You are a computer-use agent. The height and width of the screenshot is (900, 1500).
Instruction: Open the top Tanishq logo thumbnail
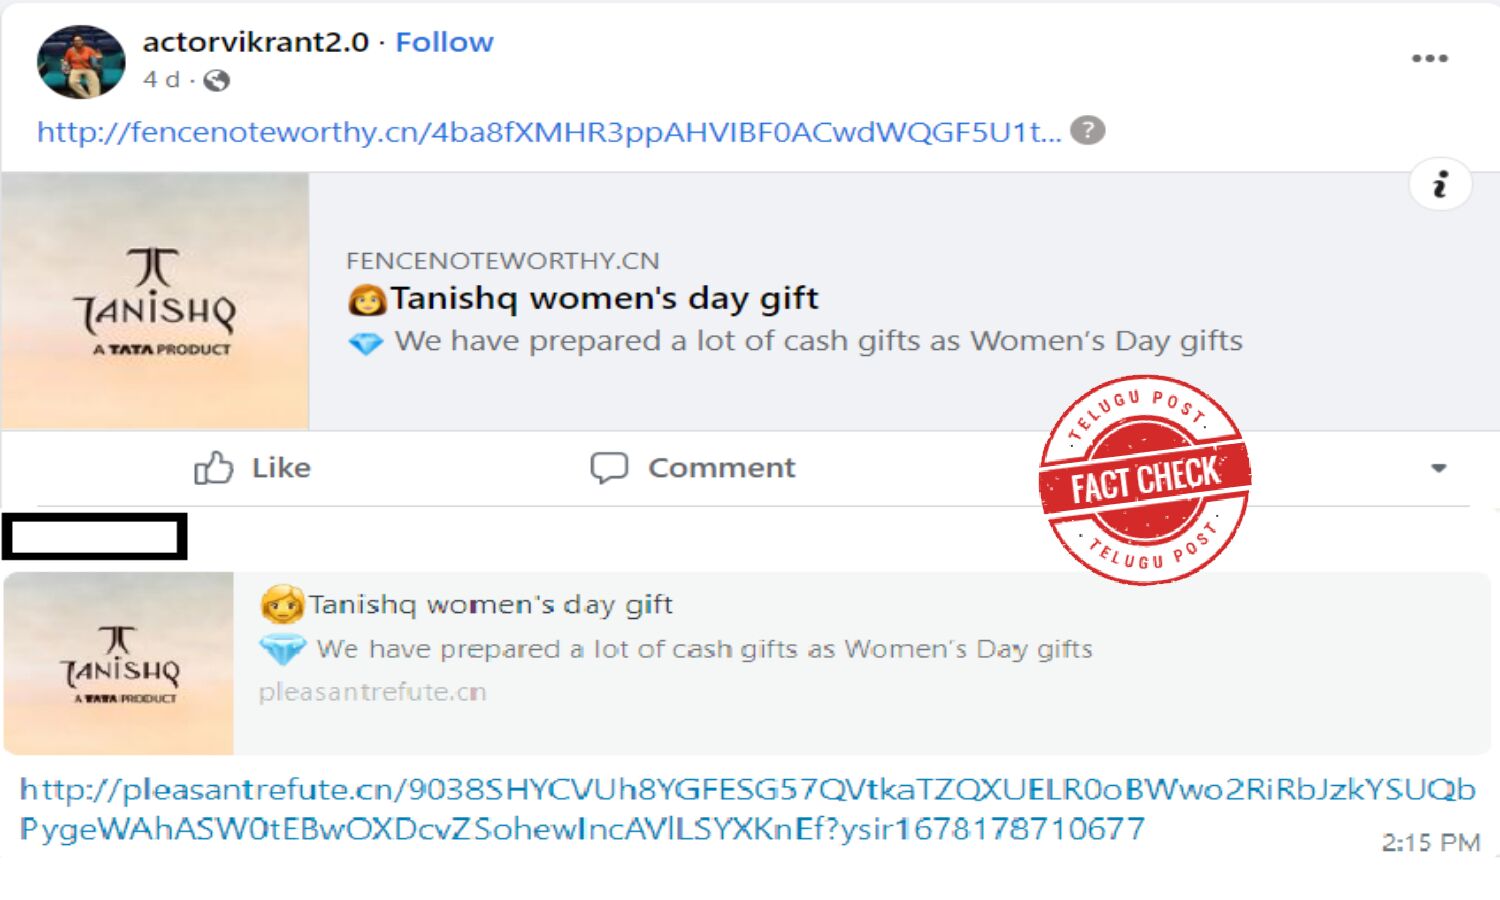pos(155,301)
